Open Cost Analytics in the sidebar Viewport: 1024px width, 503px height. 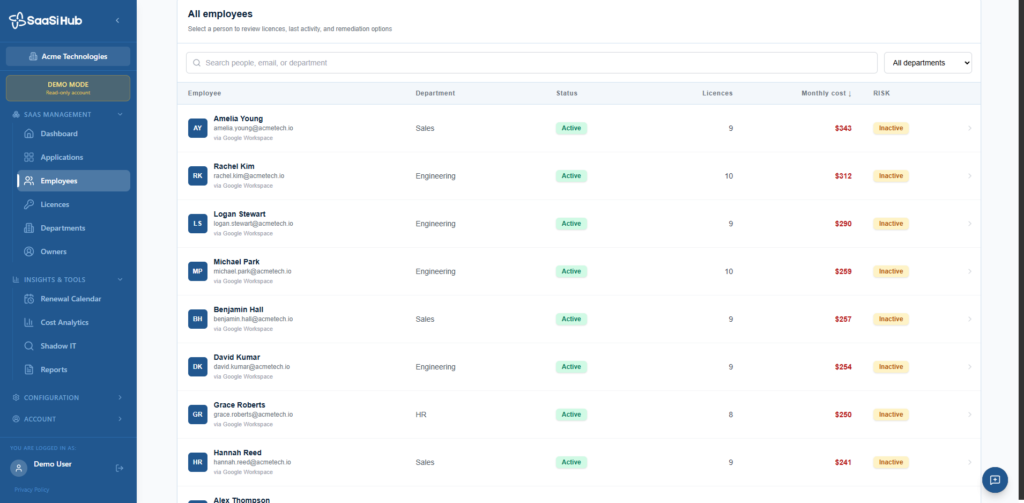click(74, 323)
